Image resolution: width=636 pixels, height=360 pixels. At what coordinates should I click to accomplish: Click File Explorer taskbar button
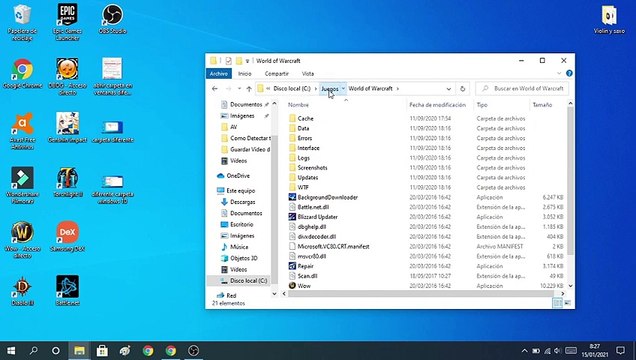[79, 350]
